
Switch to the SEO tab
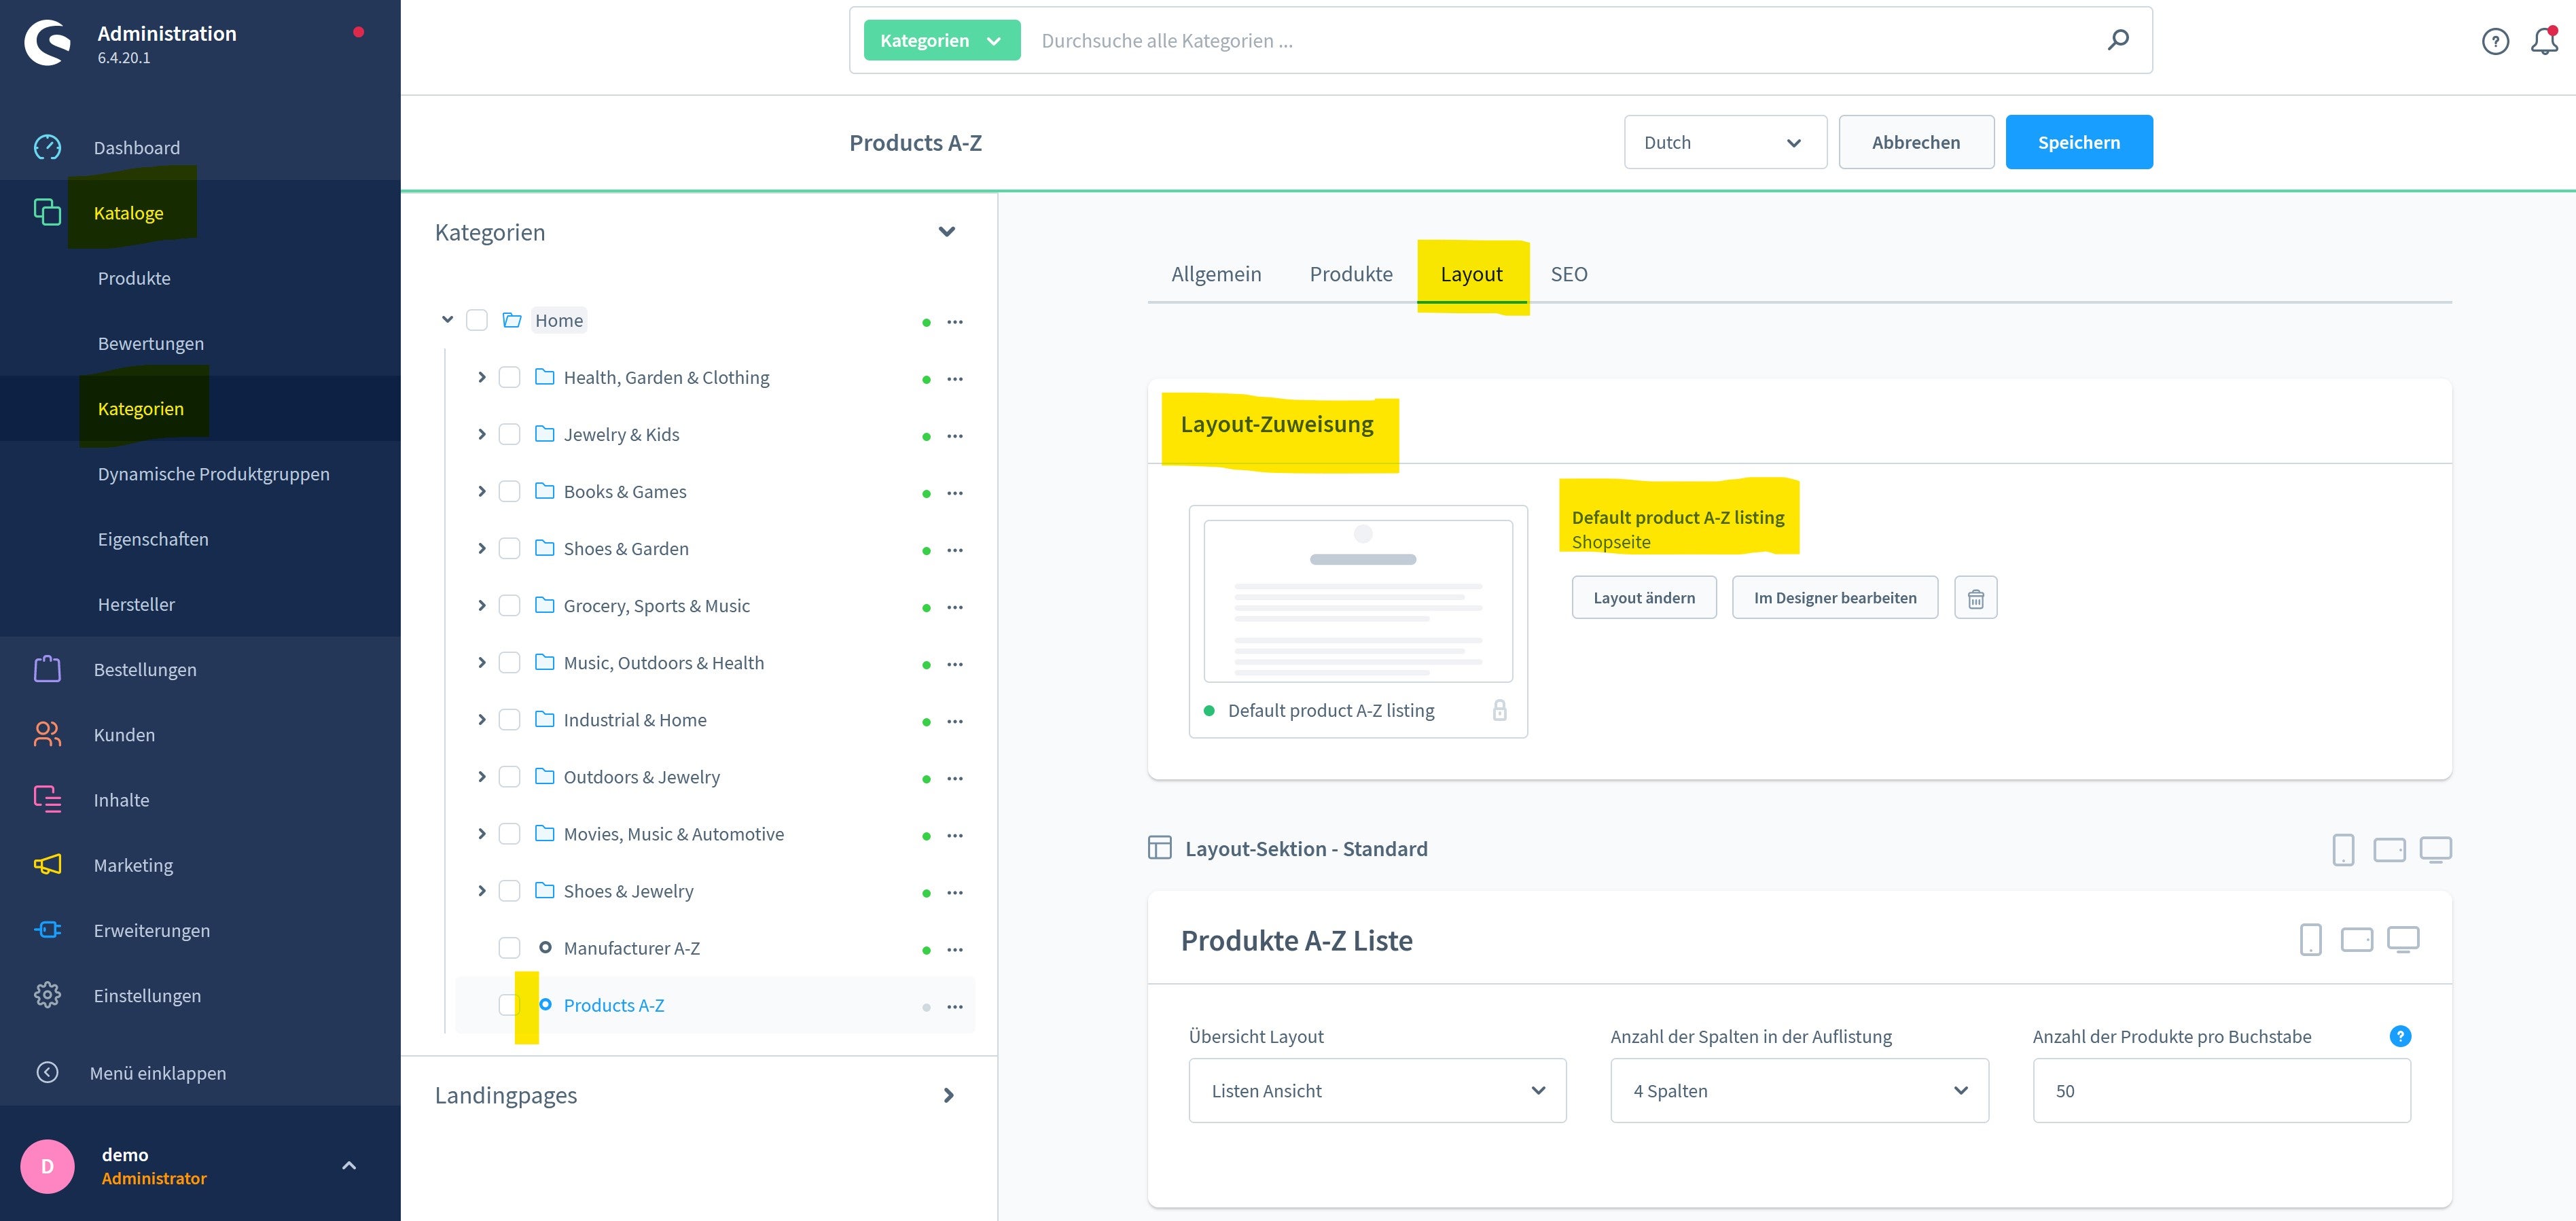1569,273
